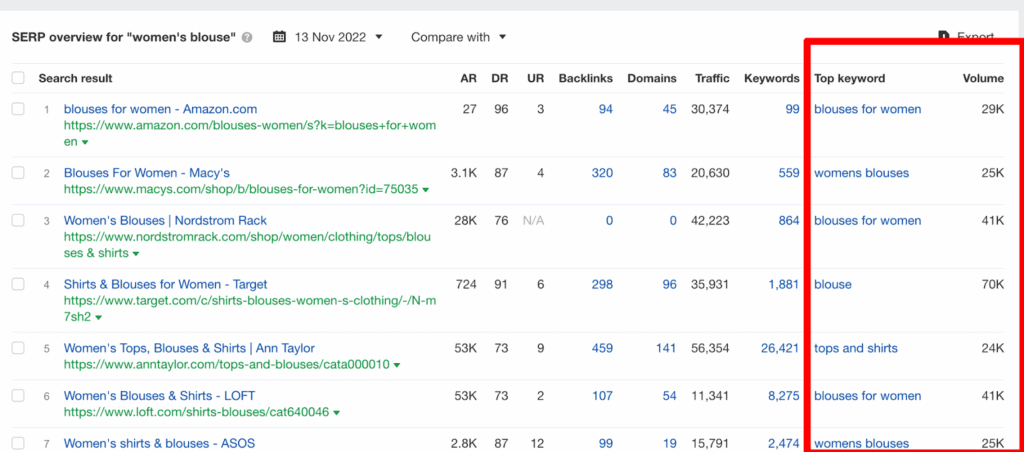Viewport: 1024px width, 452px height.
Task: Click the Domains column header
Action: point(652,78)
